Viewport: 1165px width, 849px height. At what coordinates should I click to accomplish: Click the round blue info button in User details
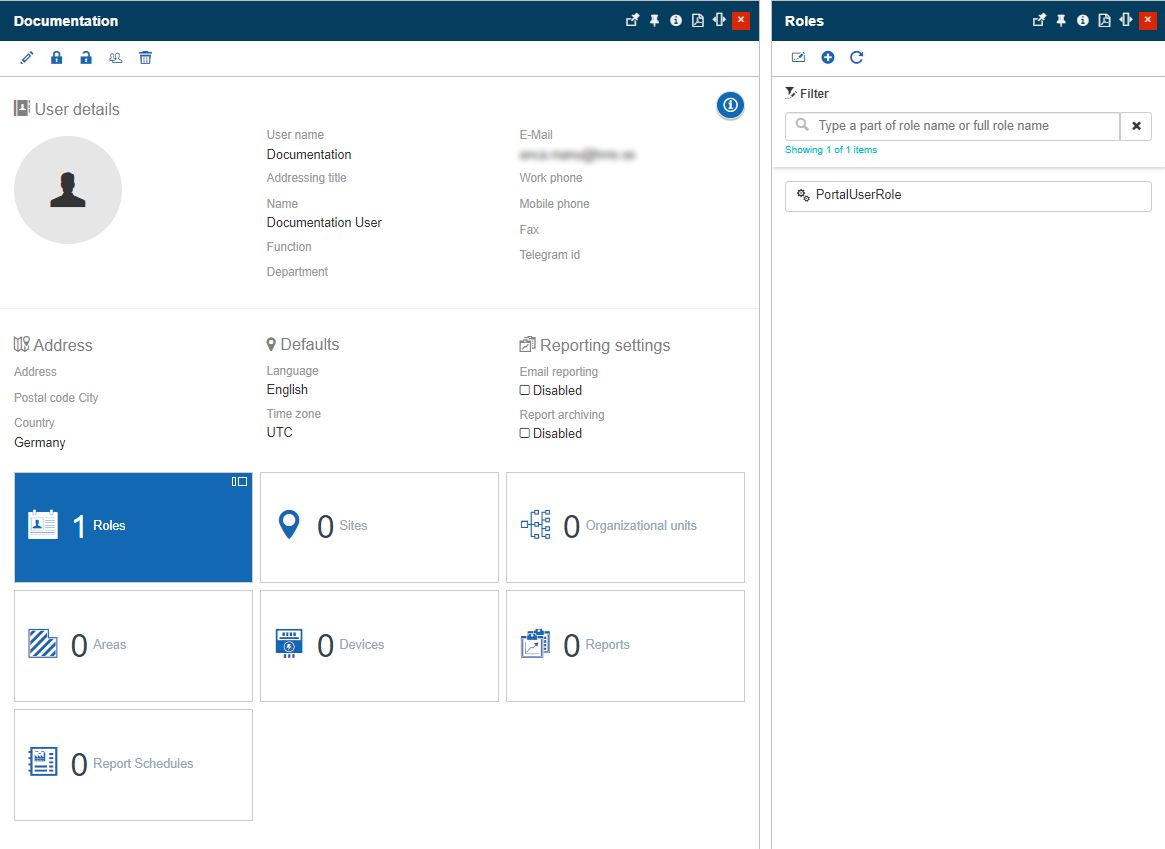[730, 104]
